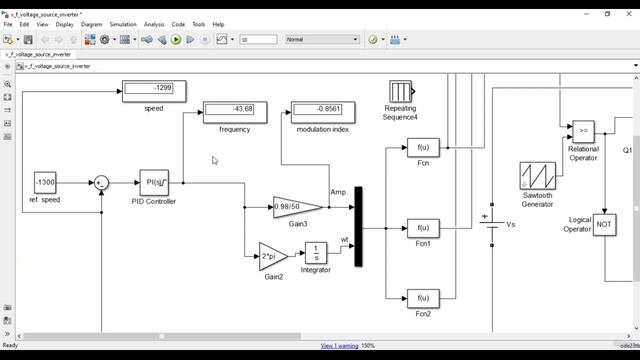This screenshot has height=360, width=640.
Task: Expand the palette using the double chevron
Action: pos(7,334)
